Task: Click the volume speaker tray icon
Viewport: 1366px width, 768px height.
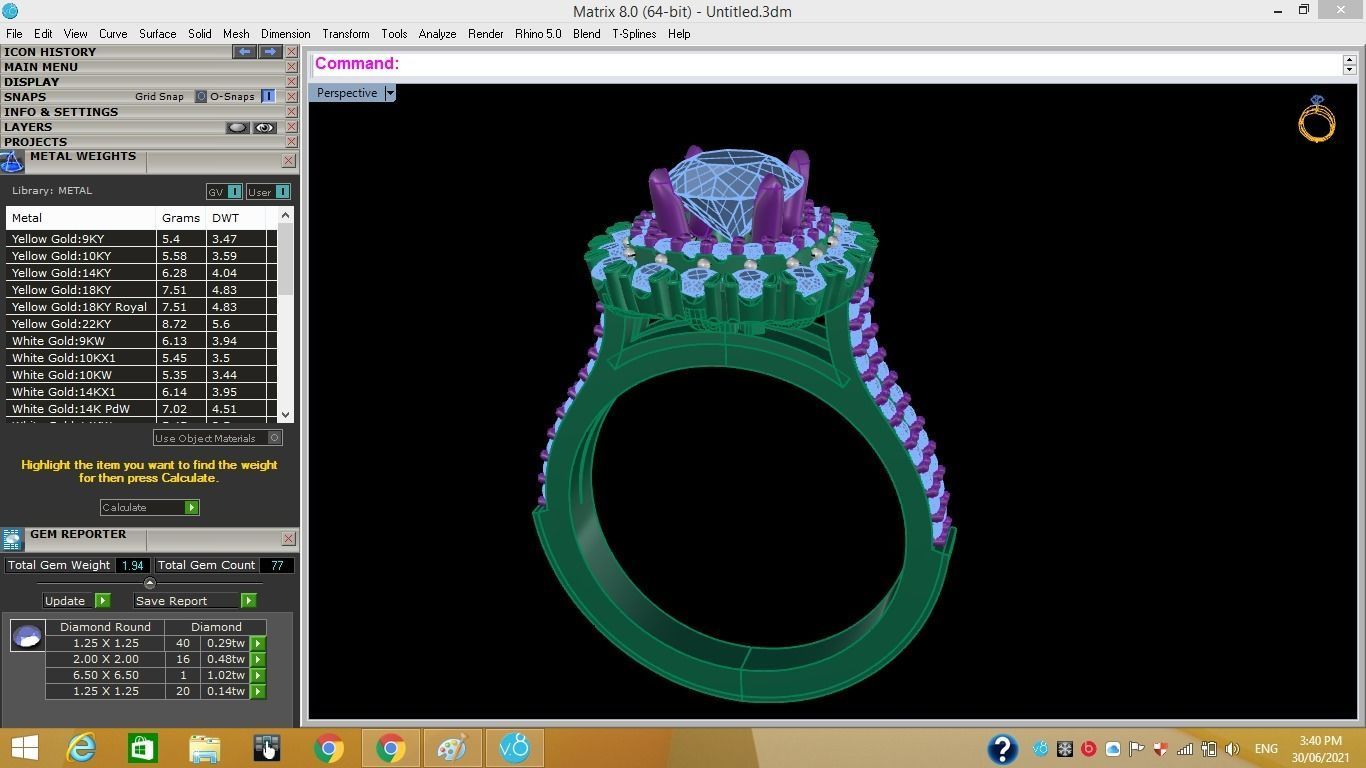Action: [x=1232, y=749]
